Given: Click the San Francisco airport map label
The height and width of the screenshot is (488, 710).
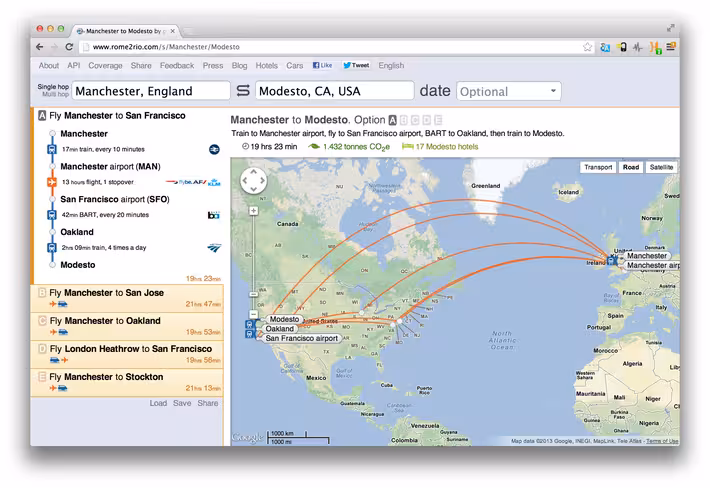Looking at the screenshot, I should pyautogui.click(x=302, y=338).
